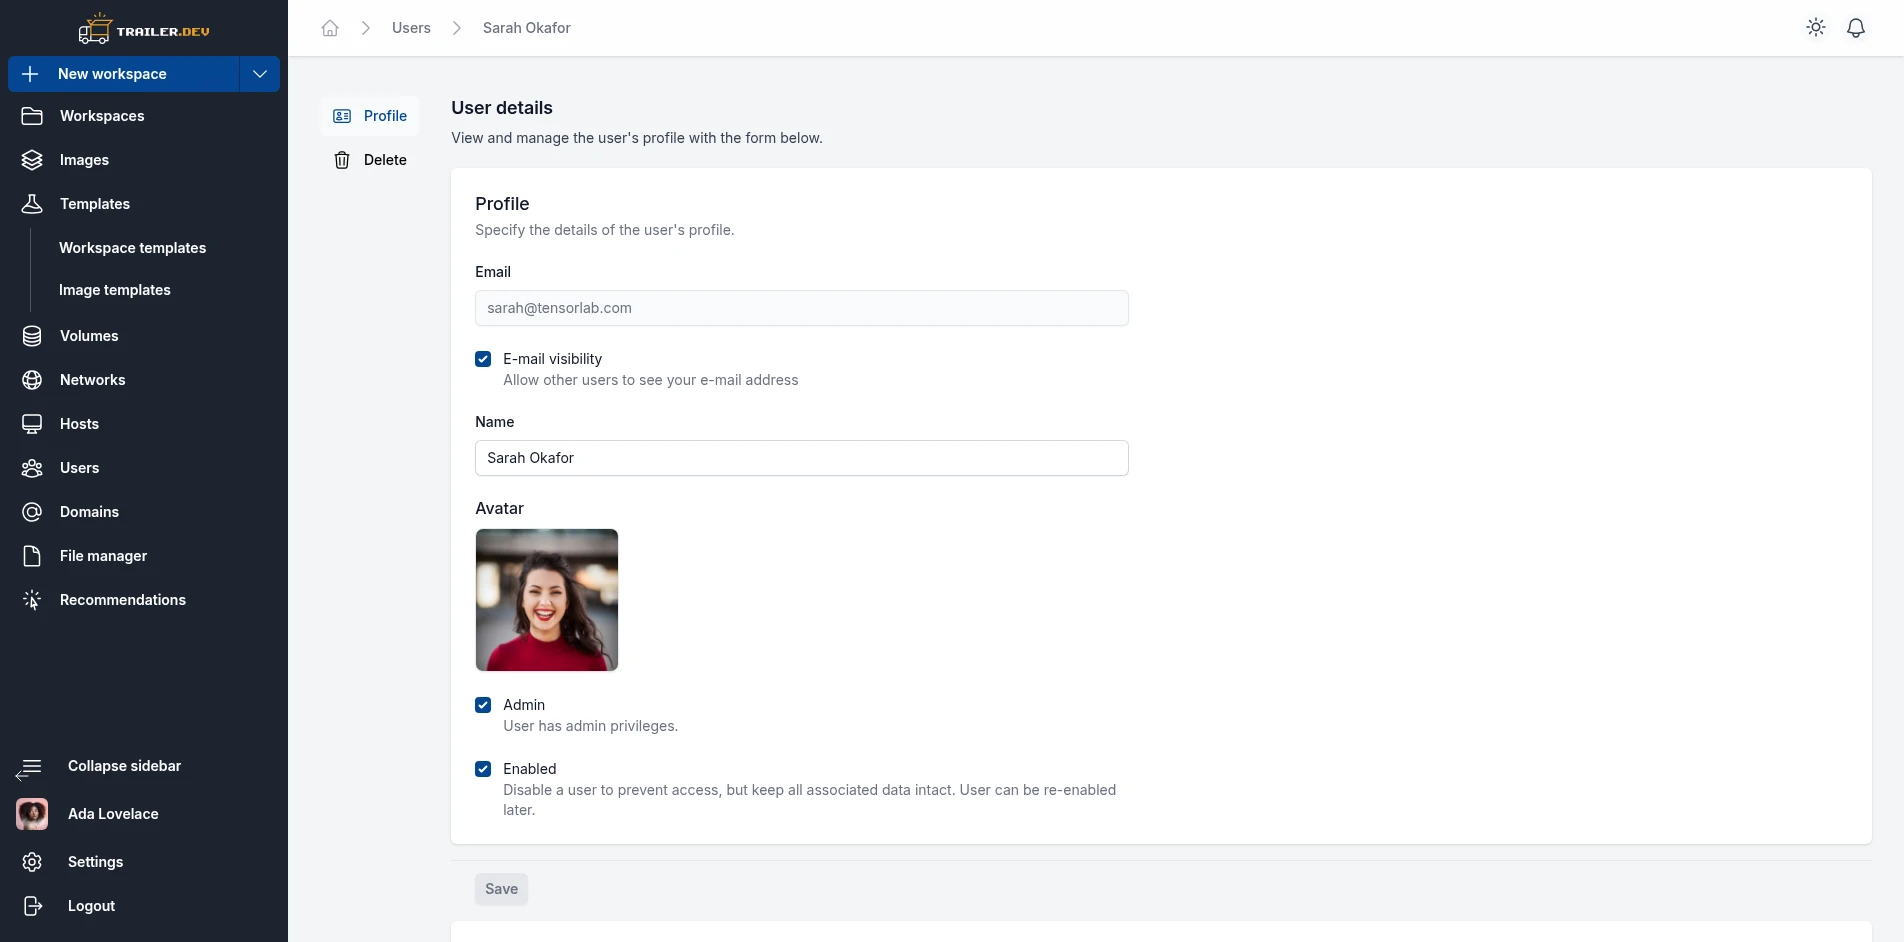Toggle the Enabled checkbox
The height and width of the screenshot is (942, 1904).
(483, 769)
